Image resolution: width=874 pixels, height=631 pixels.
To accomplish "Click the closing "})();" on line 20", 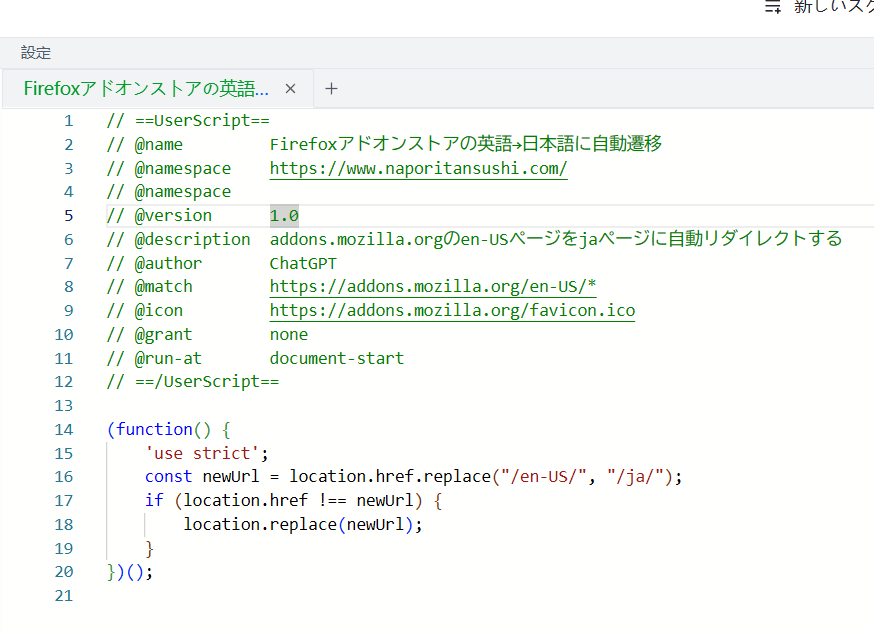I will pyautogui.click(x=129, y=572).
